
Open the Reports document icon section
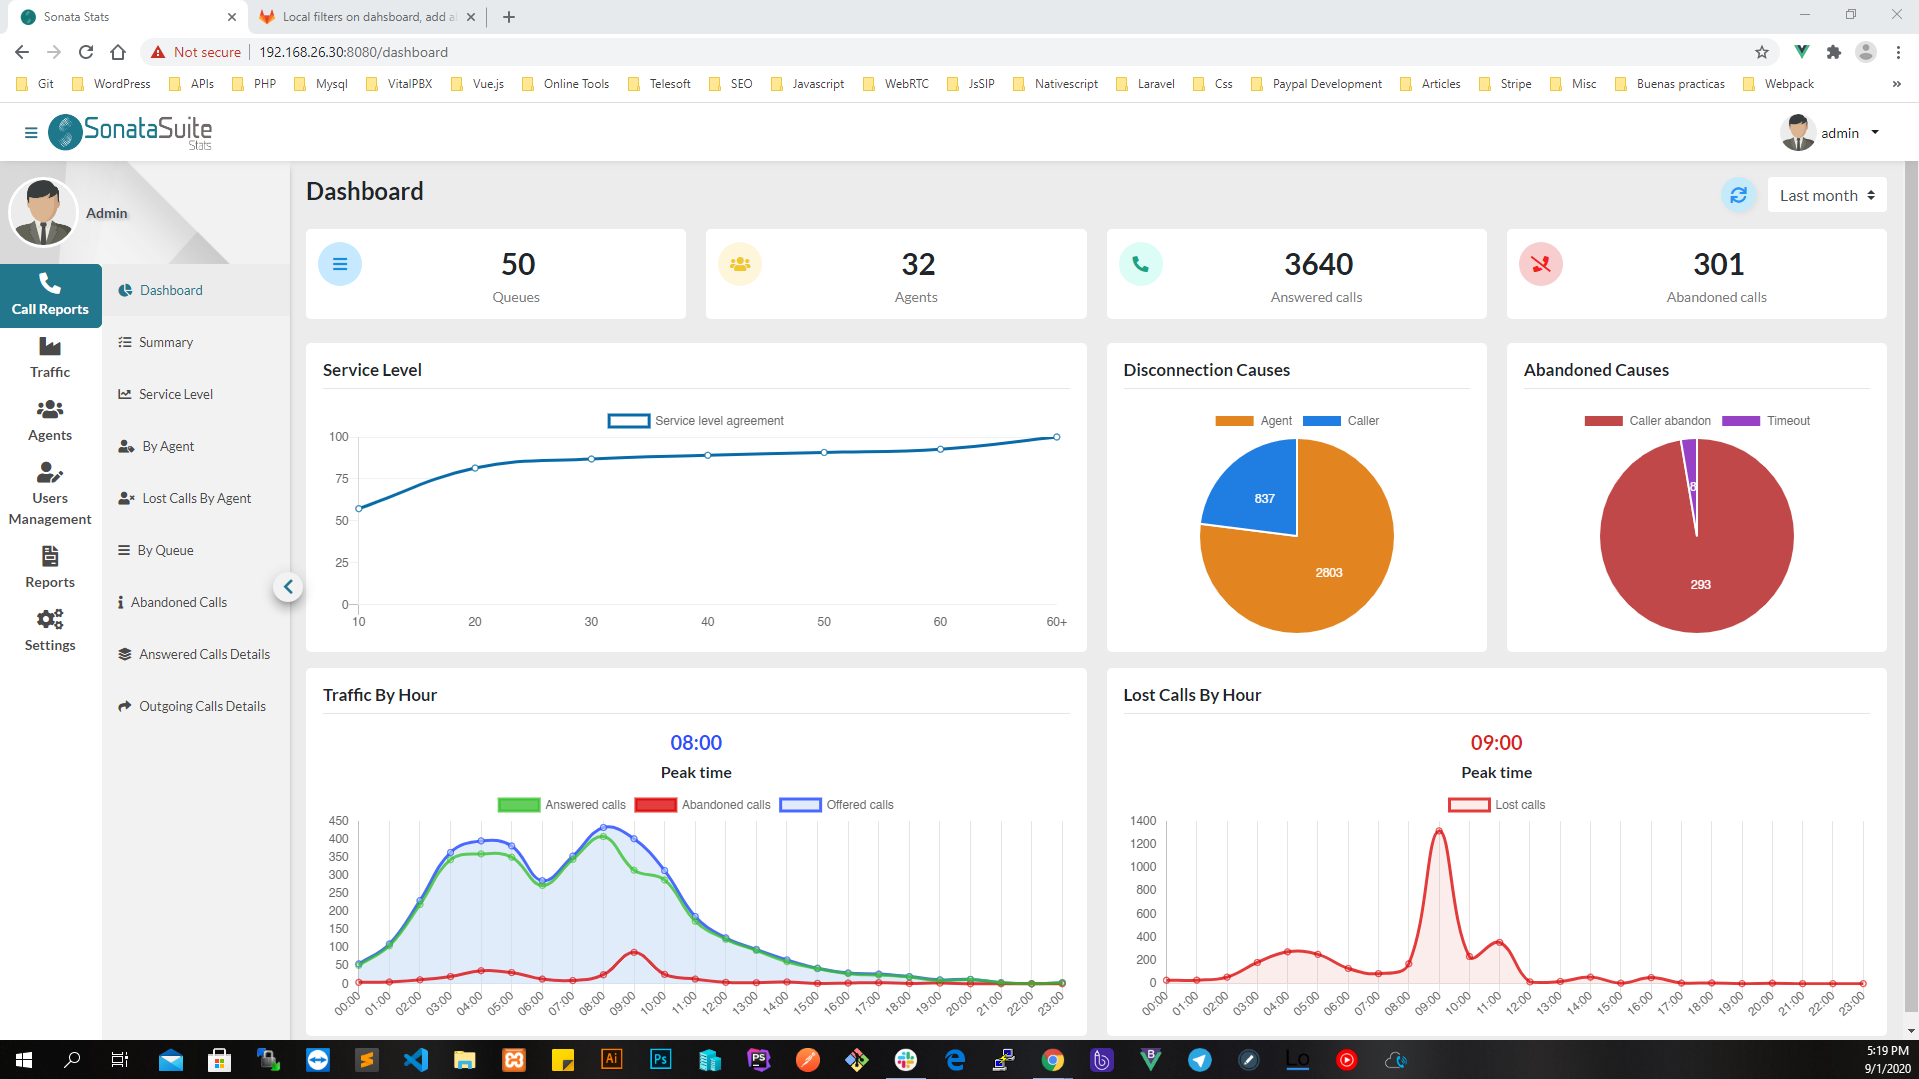point(50,568)
